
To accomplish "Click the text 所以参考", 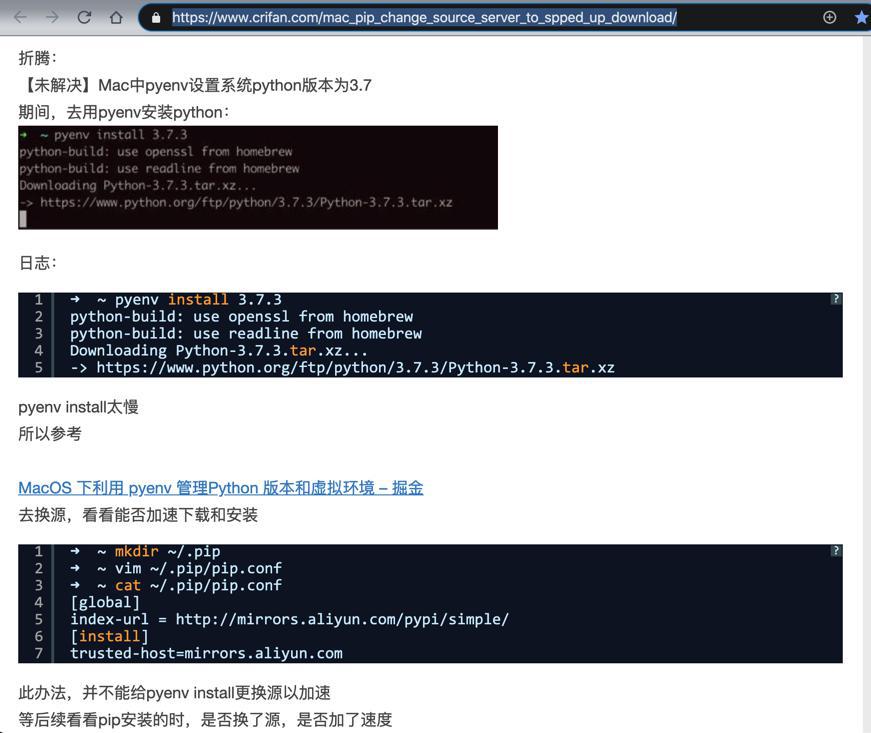I will coord(50,434).
